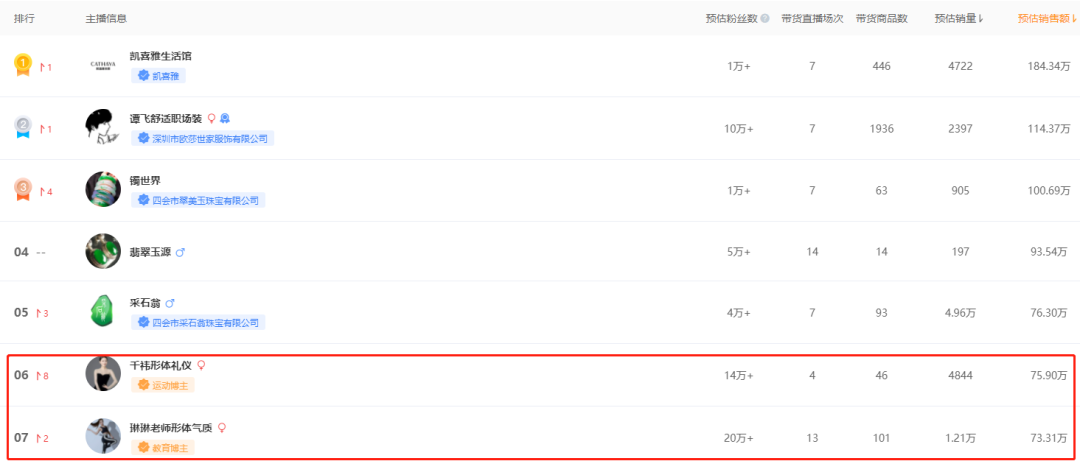Viewport: 1080px width, 461px height.
Task: Click the help icon beside 预估粉丝数
Action: point(765,19)
